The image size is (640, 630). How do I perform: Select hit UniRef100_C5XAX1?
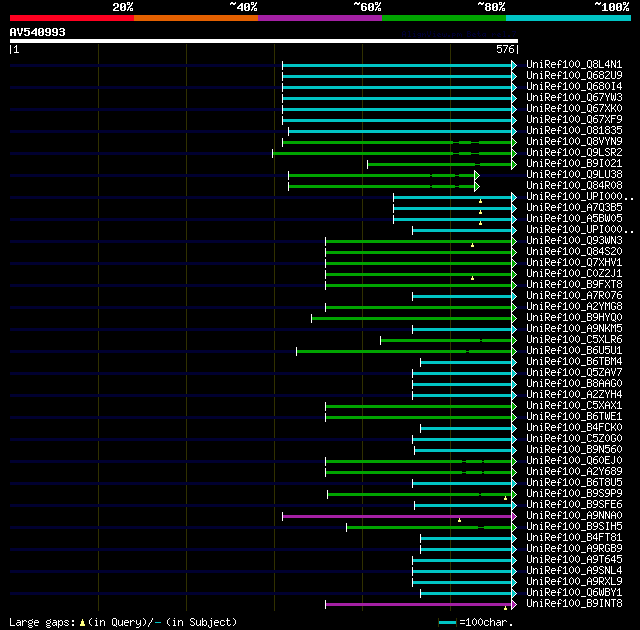point(574,406)
